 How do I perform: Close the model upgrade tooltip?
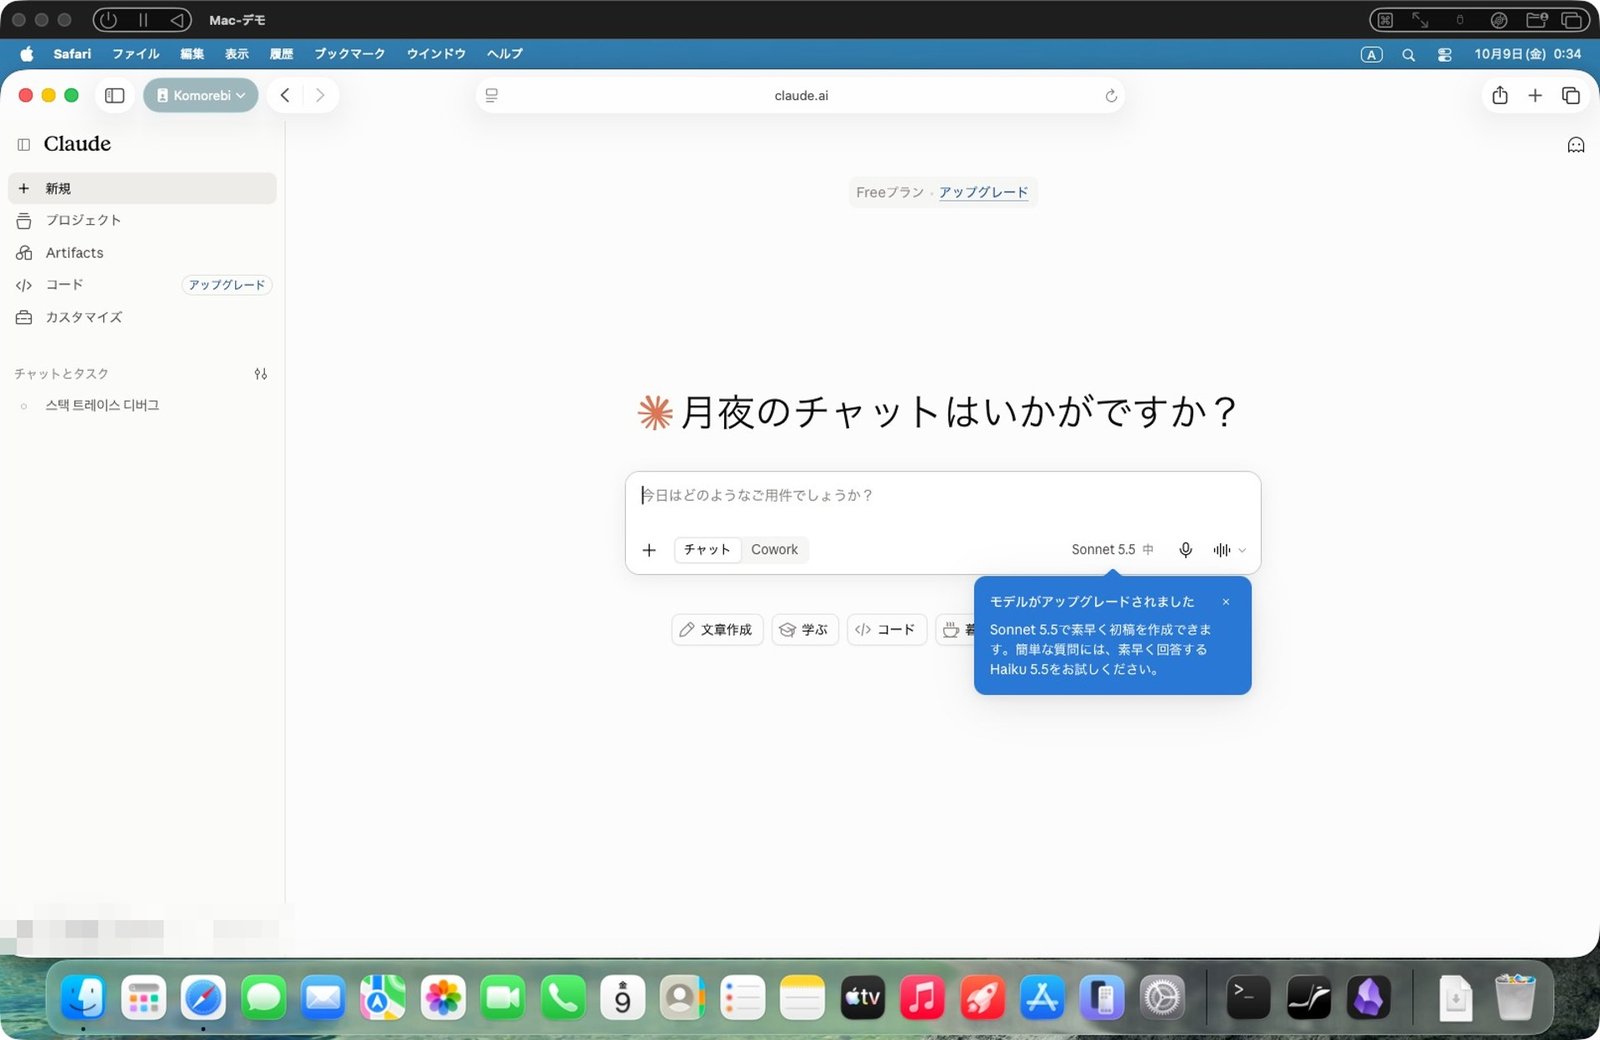pos(1226,602)
